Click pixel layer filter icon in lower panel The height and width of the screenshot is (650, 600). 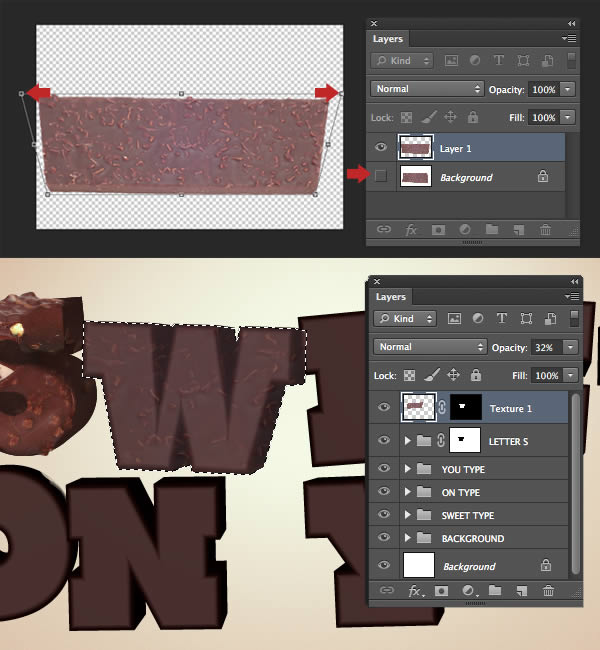click(x=454, y=319)
